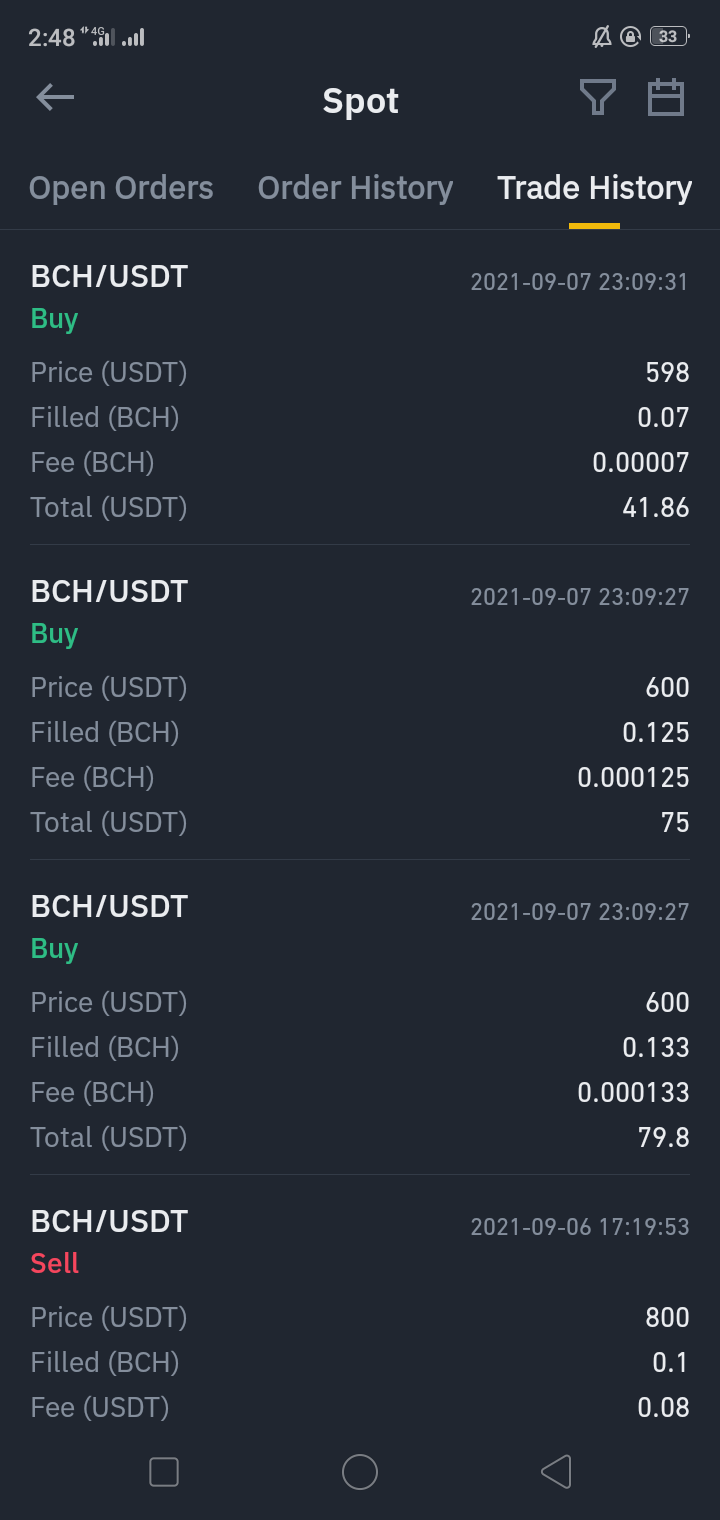Open the BCH/USDT Sell trade entry

pyautogui.click(x=360, y=1312)
